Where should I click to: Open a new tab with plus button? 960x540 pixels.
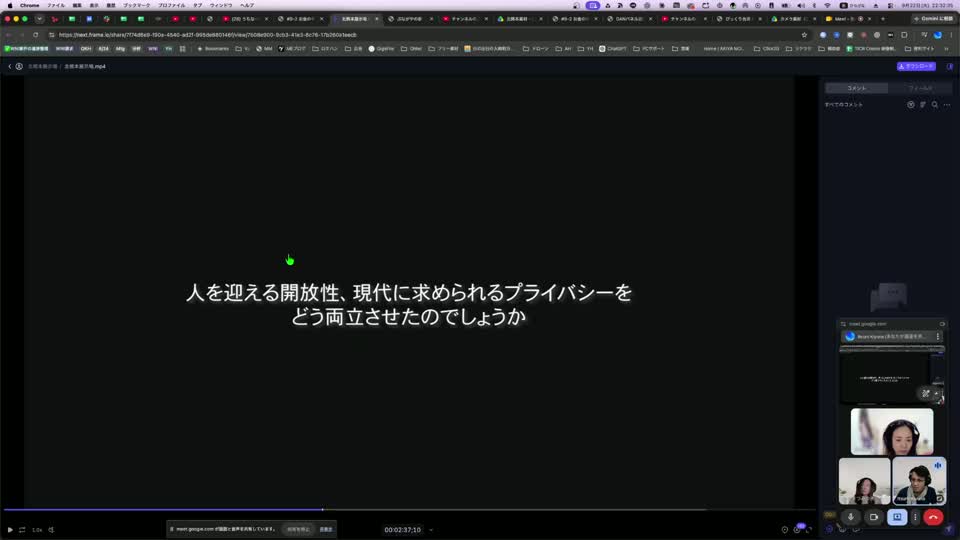tap(882, 19)
